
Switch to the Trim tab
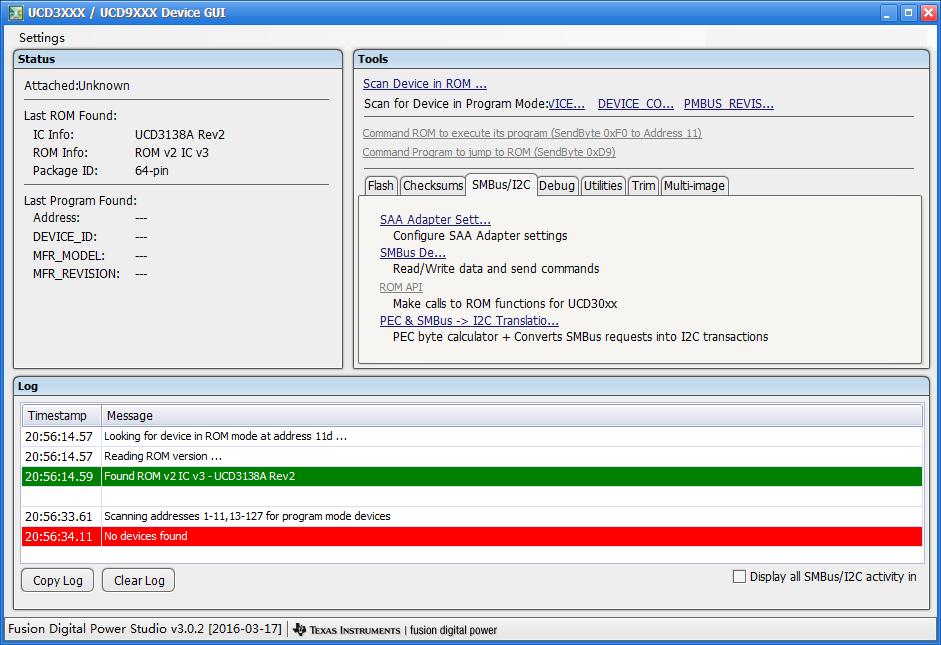(643, 186)
